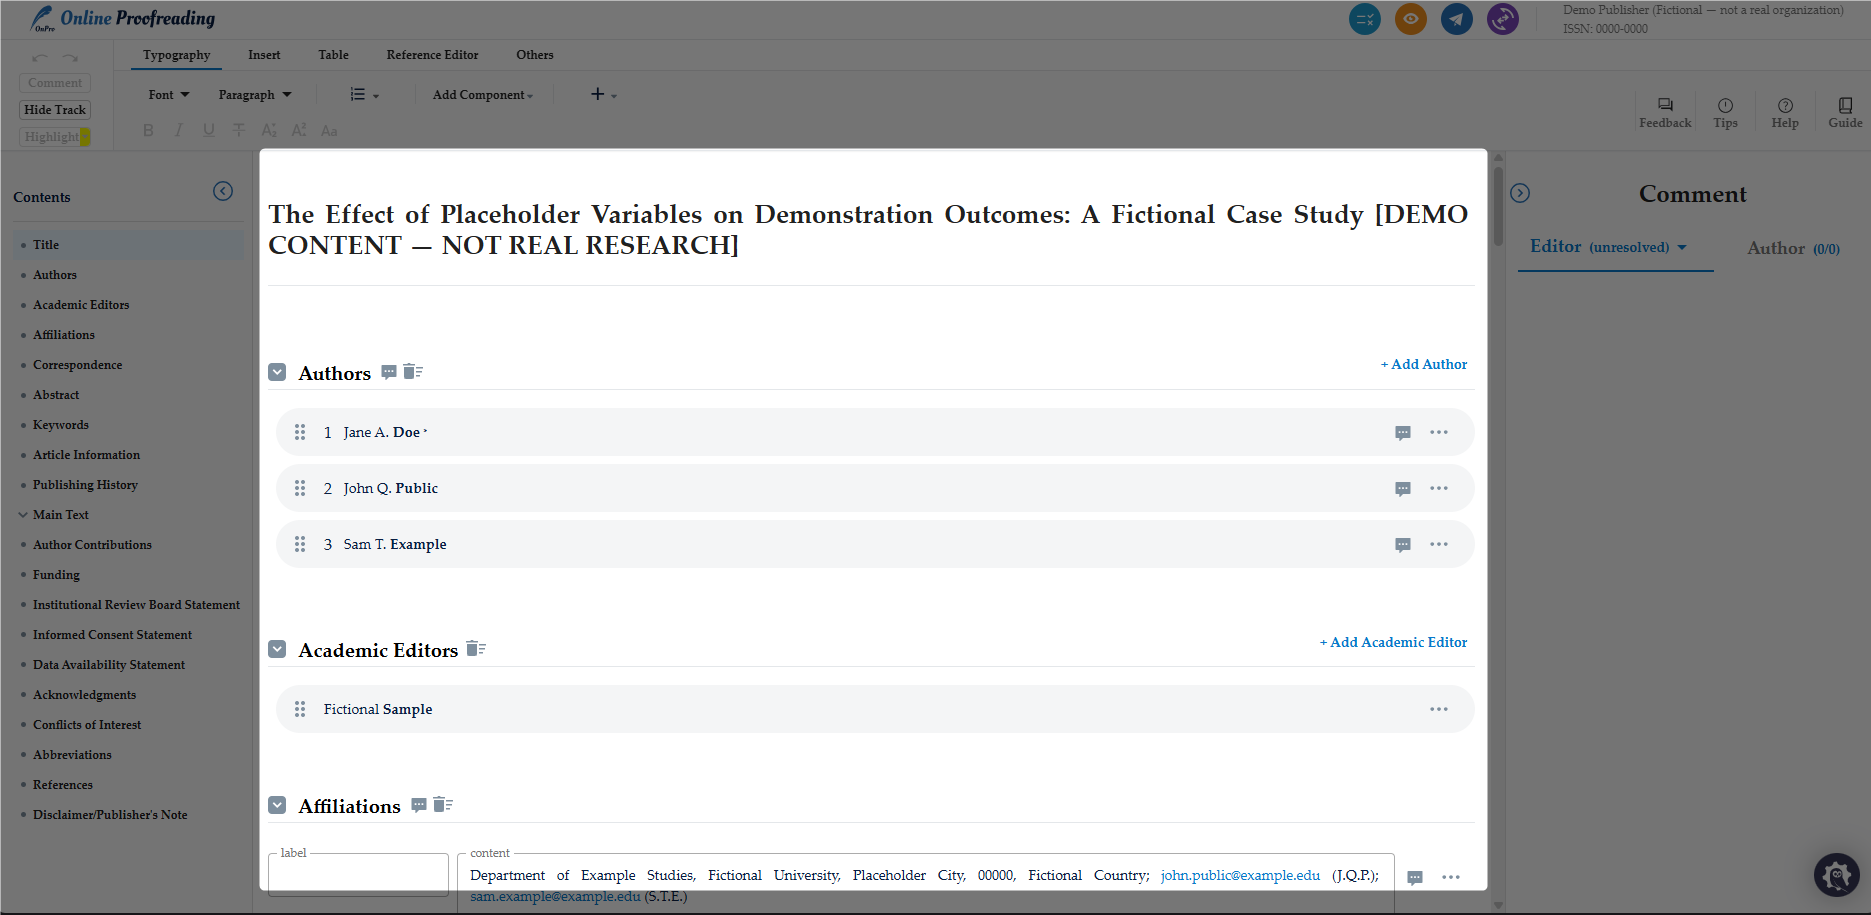The width and height of the screenshot is (1871, 915).
Task: Open more options for Jane A. Doe
Action: point(1439,432)
